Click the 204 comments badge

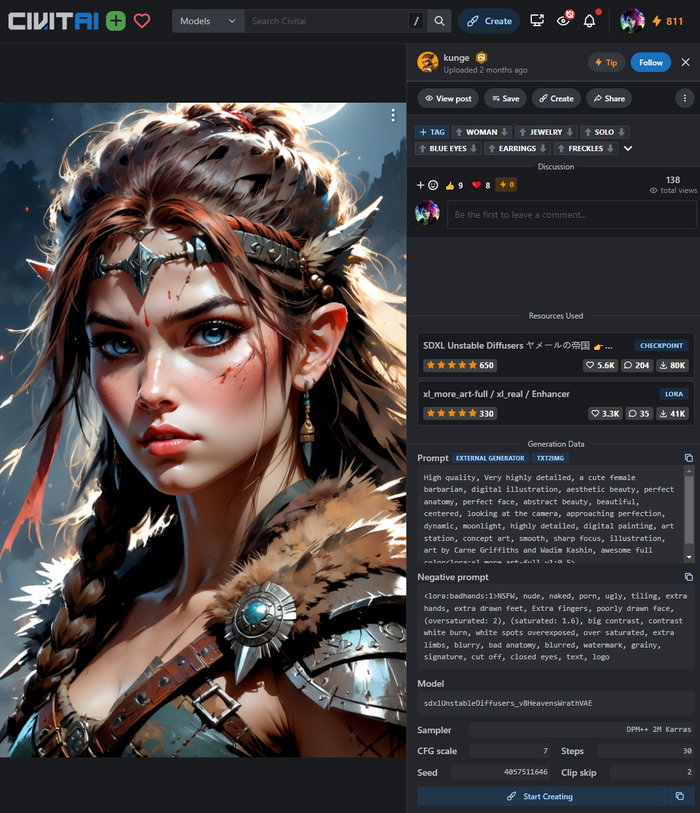pos(636,365)
